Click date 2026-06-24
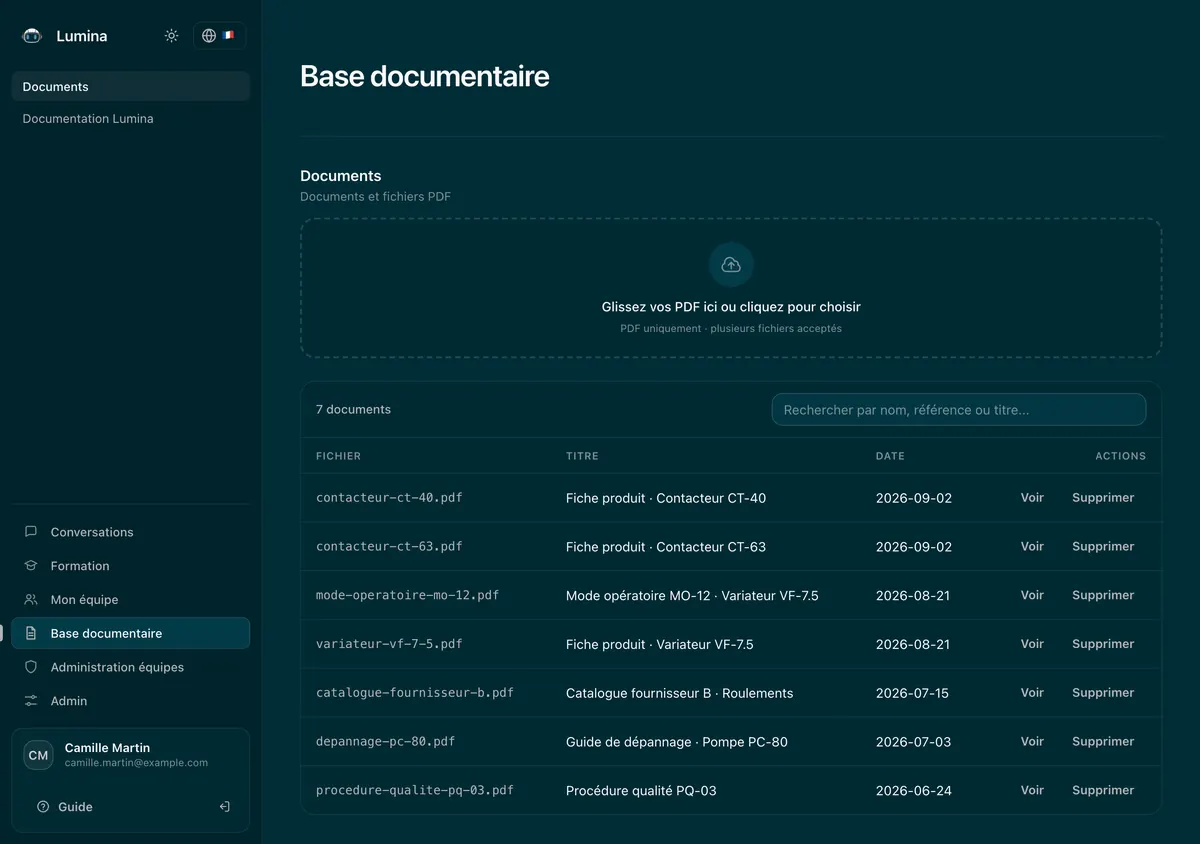Viewport: 1200px width, 844px height. click(x=914, y=791)
